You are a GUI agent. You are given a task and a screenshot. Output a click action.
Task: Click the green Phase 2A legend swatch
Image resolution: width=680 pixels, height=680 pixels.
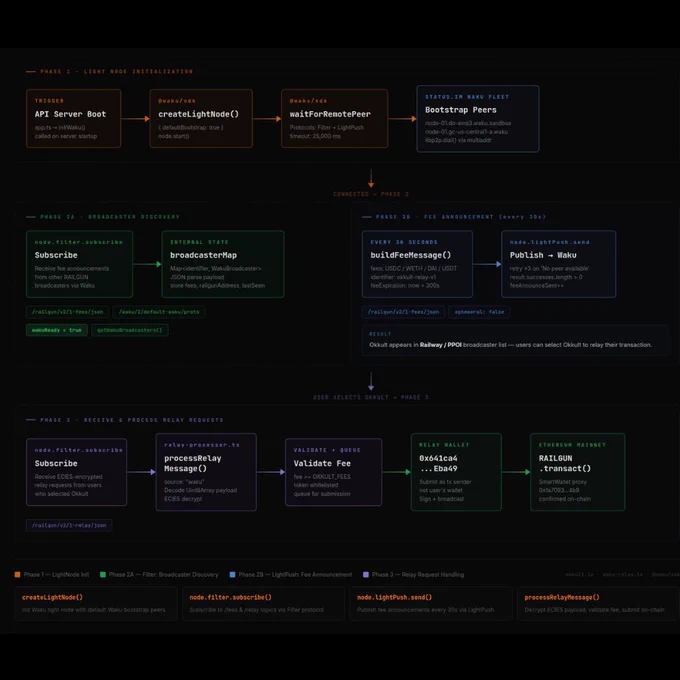pos(103,574)
